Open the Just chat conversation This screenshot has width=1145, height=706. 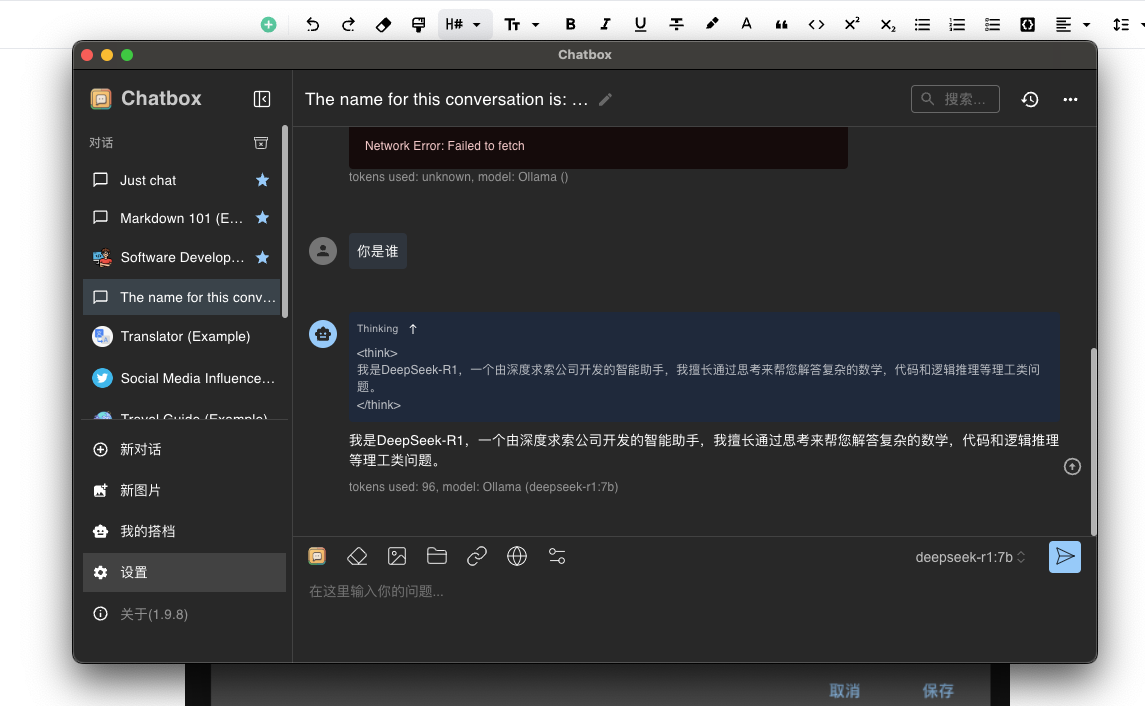181,180
